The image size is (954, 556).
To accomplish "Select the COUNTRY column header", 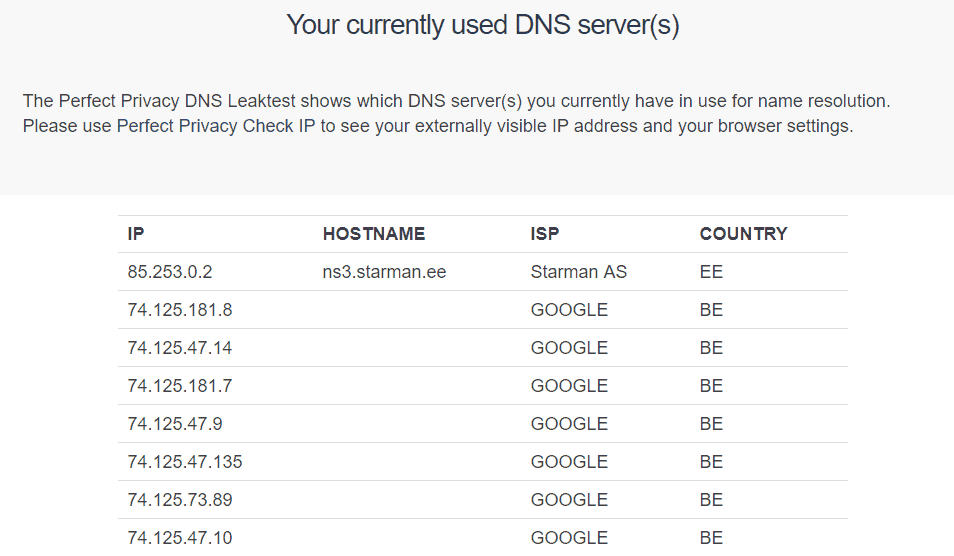I will (x=743, y=234).
